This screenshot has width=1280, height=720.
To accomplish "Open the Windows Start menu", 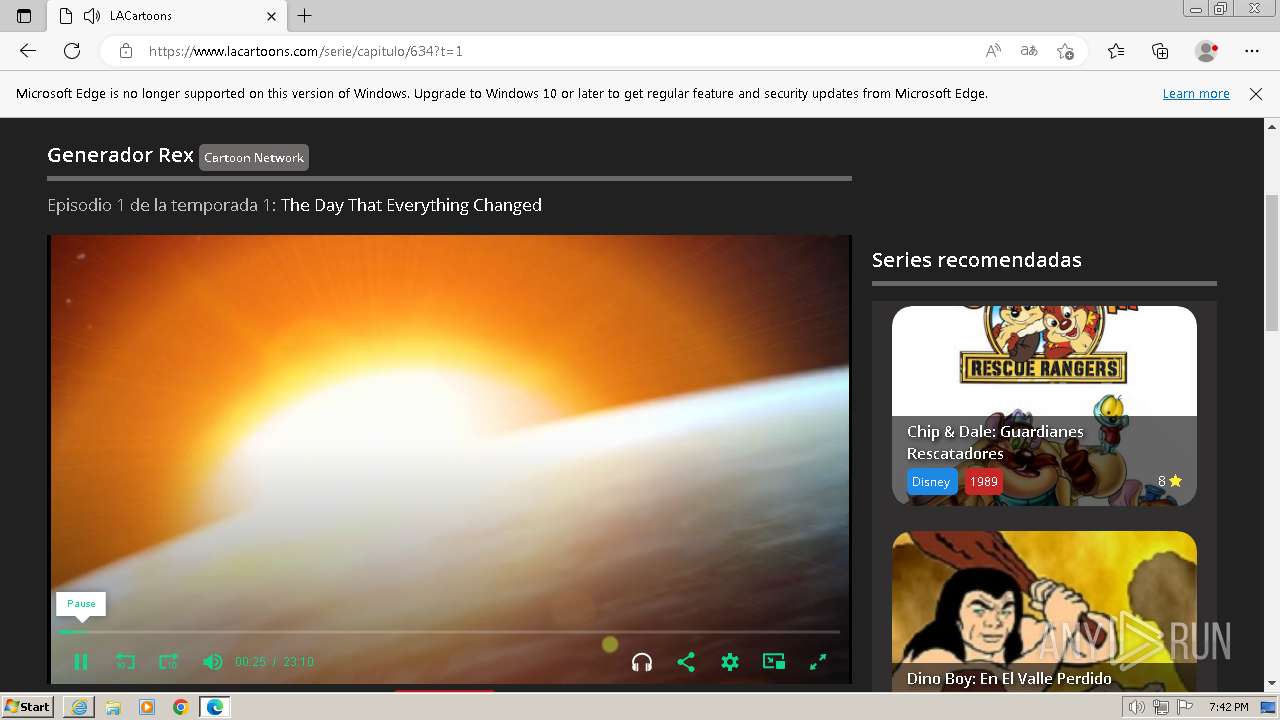I will coord(28,706).
